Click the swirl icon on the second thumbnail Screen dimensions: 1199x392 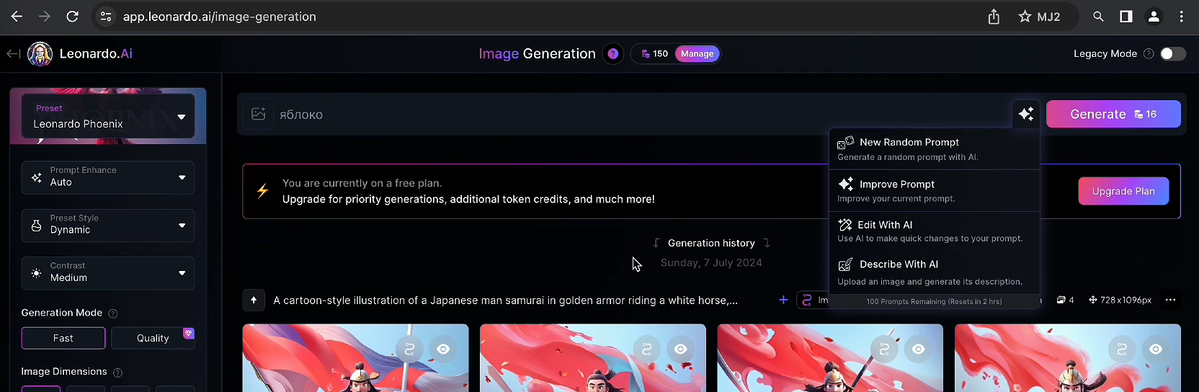tap(647, 349)
